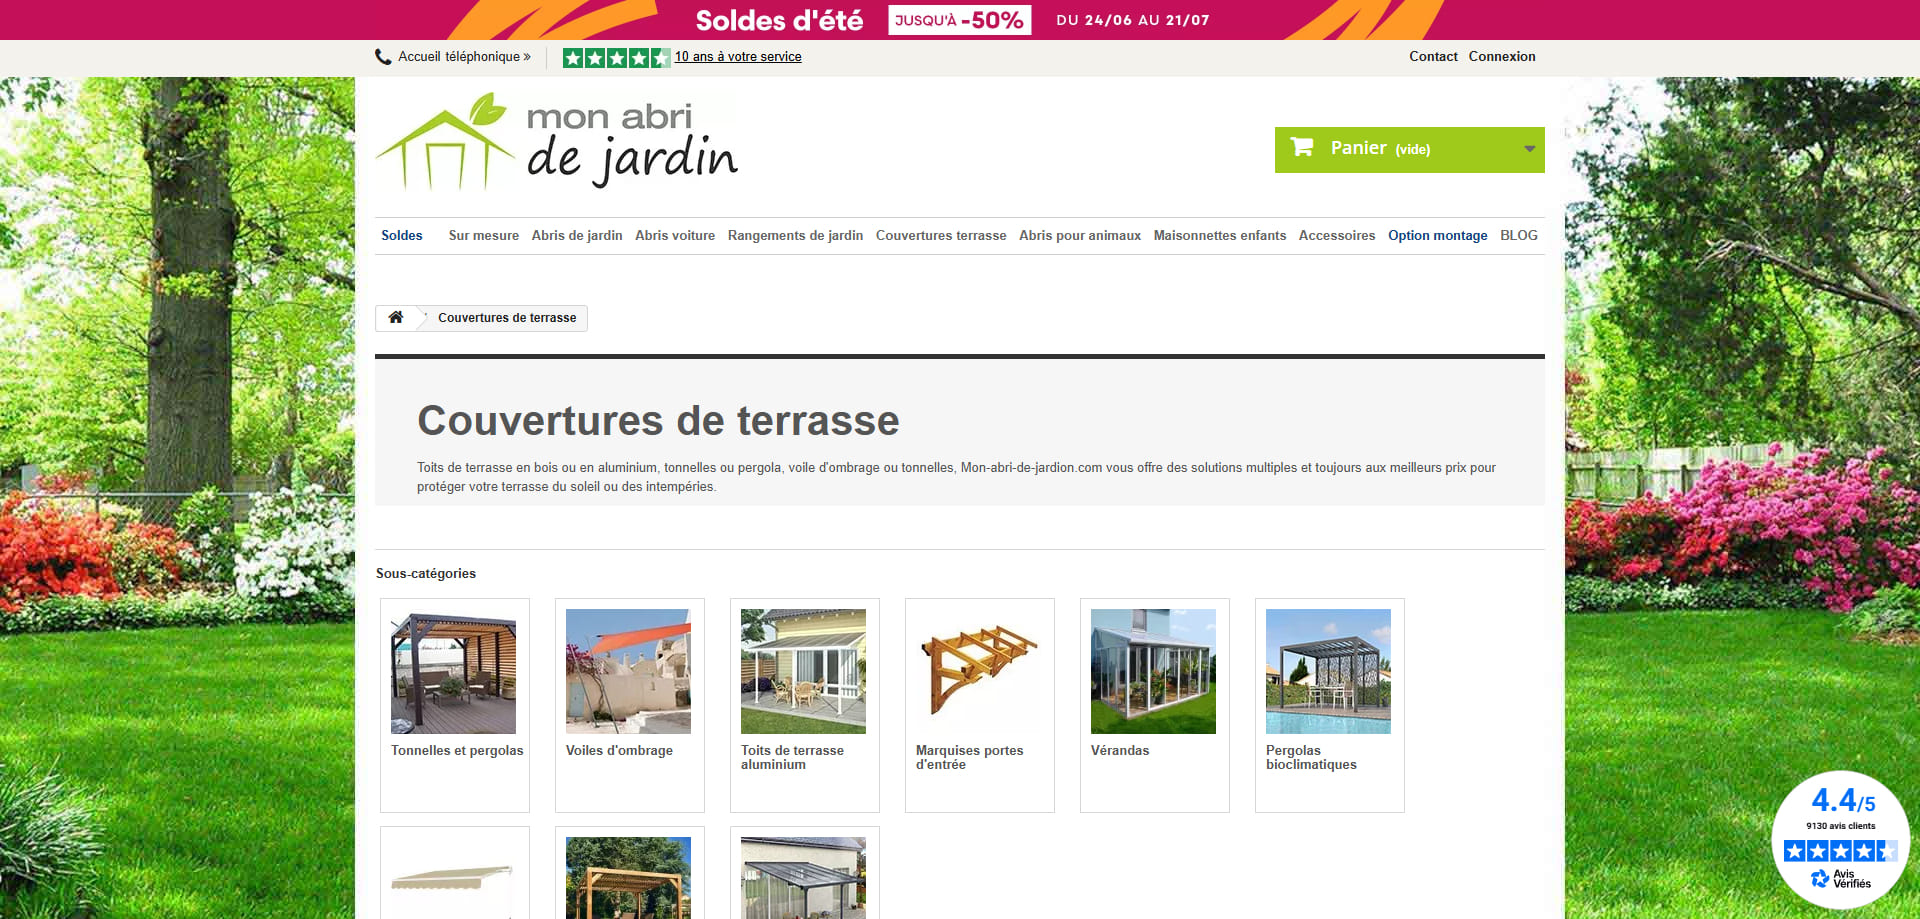Open the Panier (vide) cart button
The width and height of the screenshot is (1920, 919).
[x=1409, y=149]
